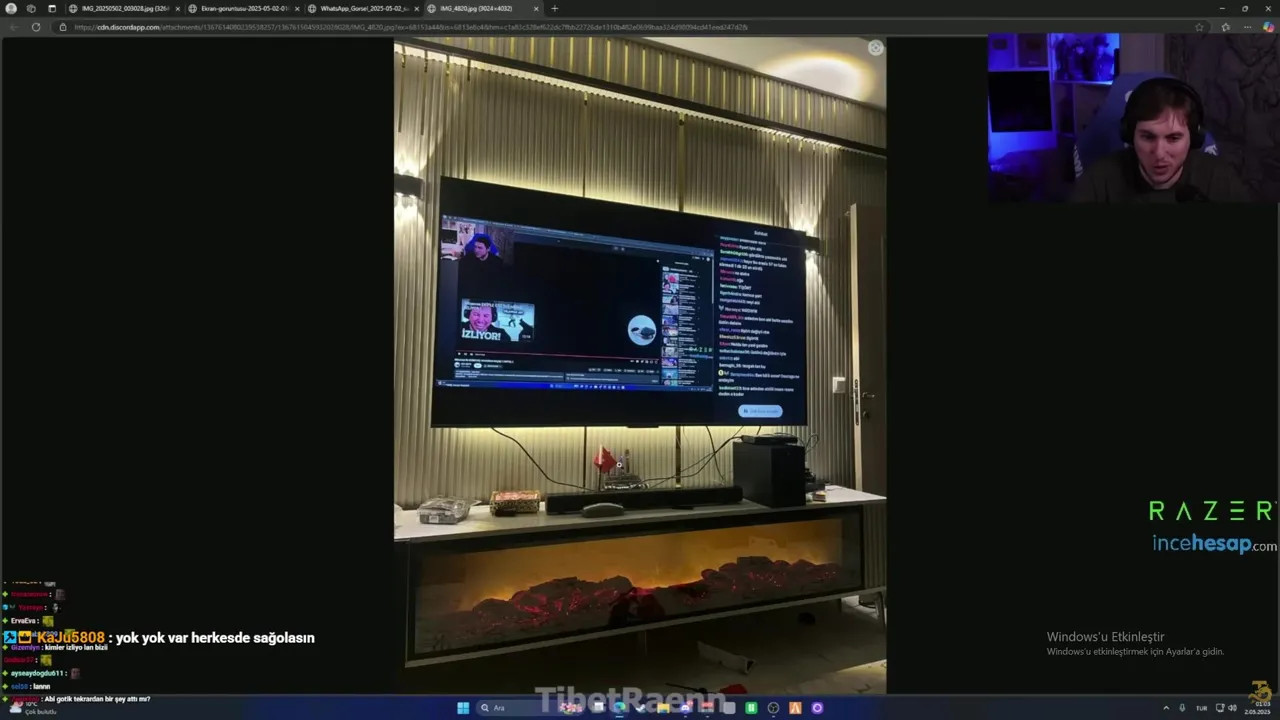View site information lock icon
This screenshot has width=1280, height=720.
coord(63,27)
